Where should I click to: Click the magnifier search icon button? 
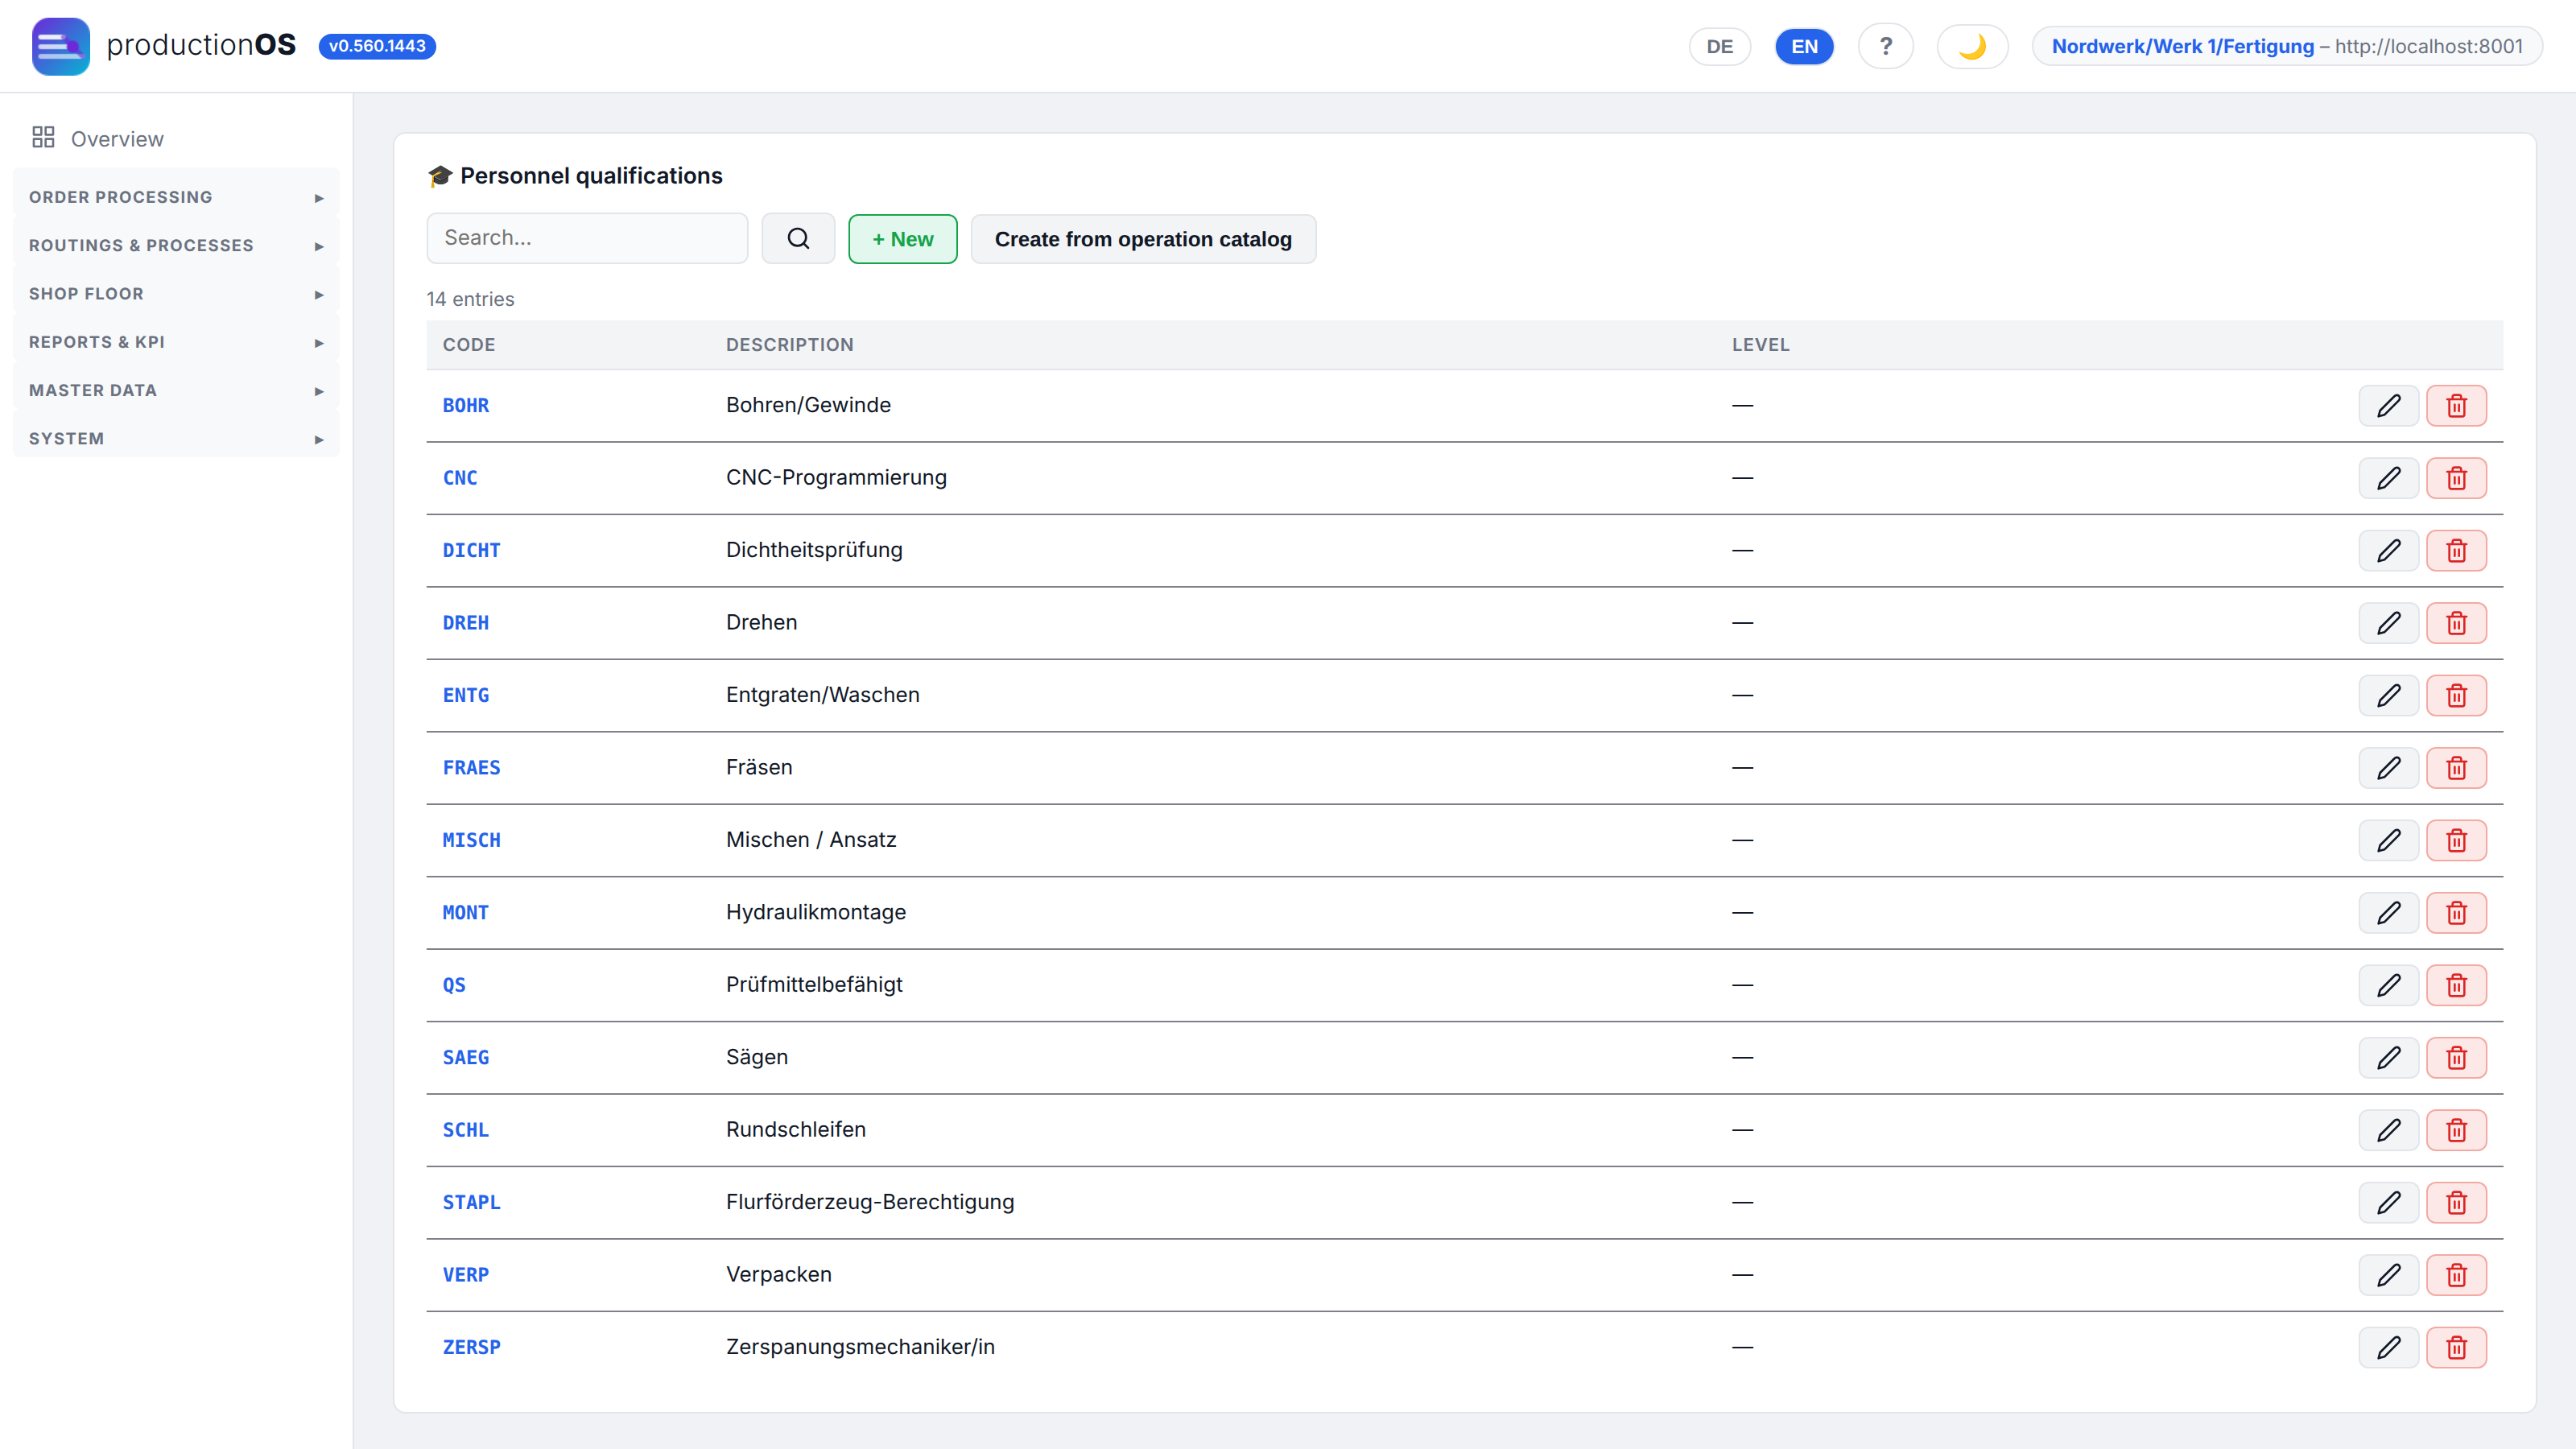pyautogui.click(x=798, y=238)
